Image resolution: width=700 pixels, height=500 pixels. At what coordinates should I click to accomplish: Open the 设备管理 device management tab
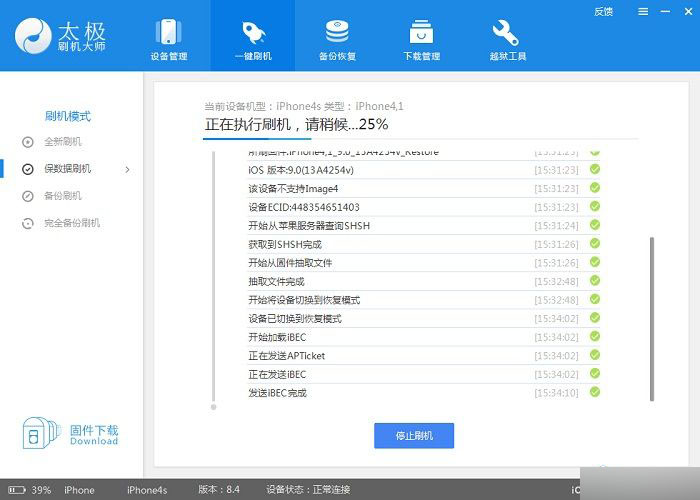click(x=168, y=39)
